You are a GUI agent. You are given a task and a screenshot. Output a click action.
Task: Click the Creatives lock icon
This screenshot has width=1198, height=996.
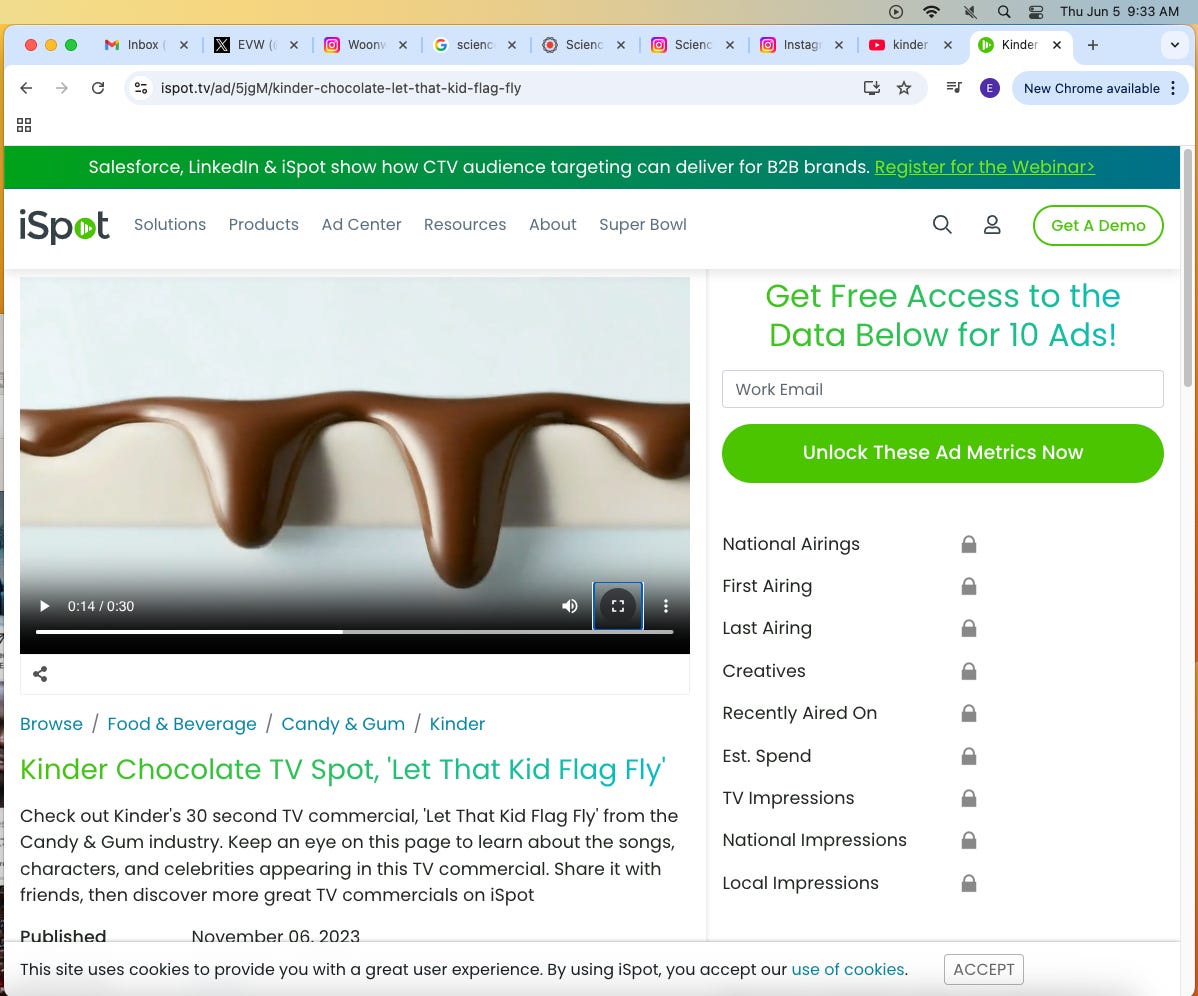(x=969, y=671)
